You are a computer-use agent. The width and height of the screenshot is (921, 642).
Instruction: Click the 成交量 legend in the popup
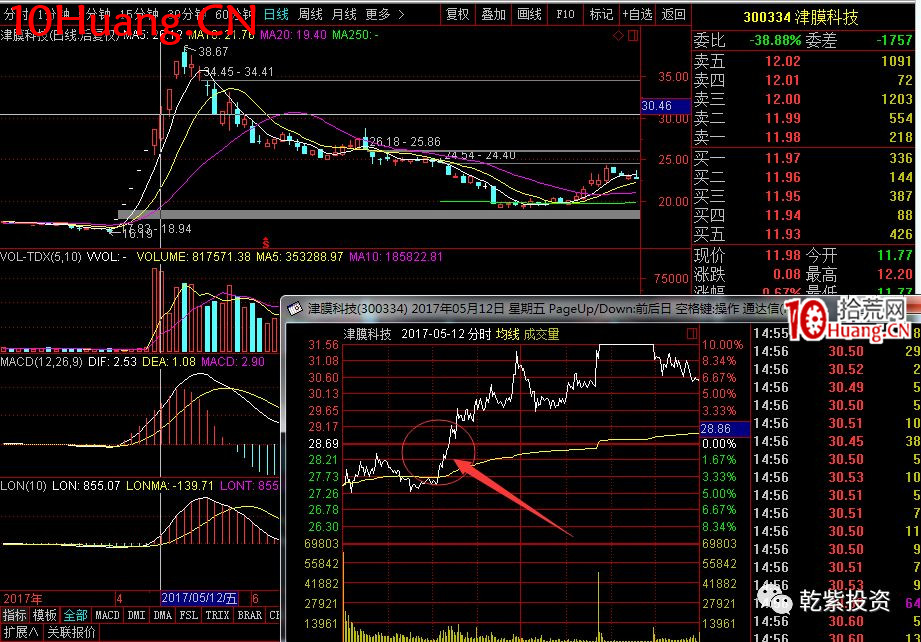click(x=542, y=334)
